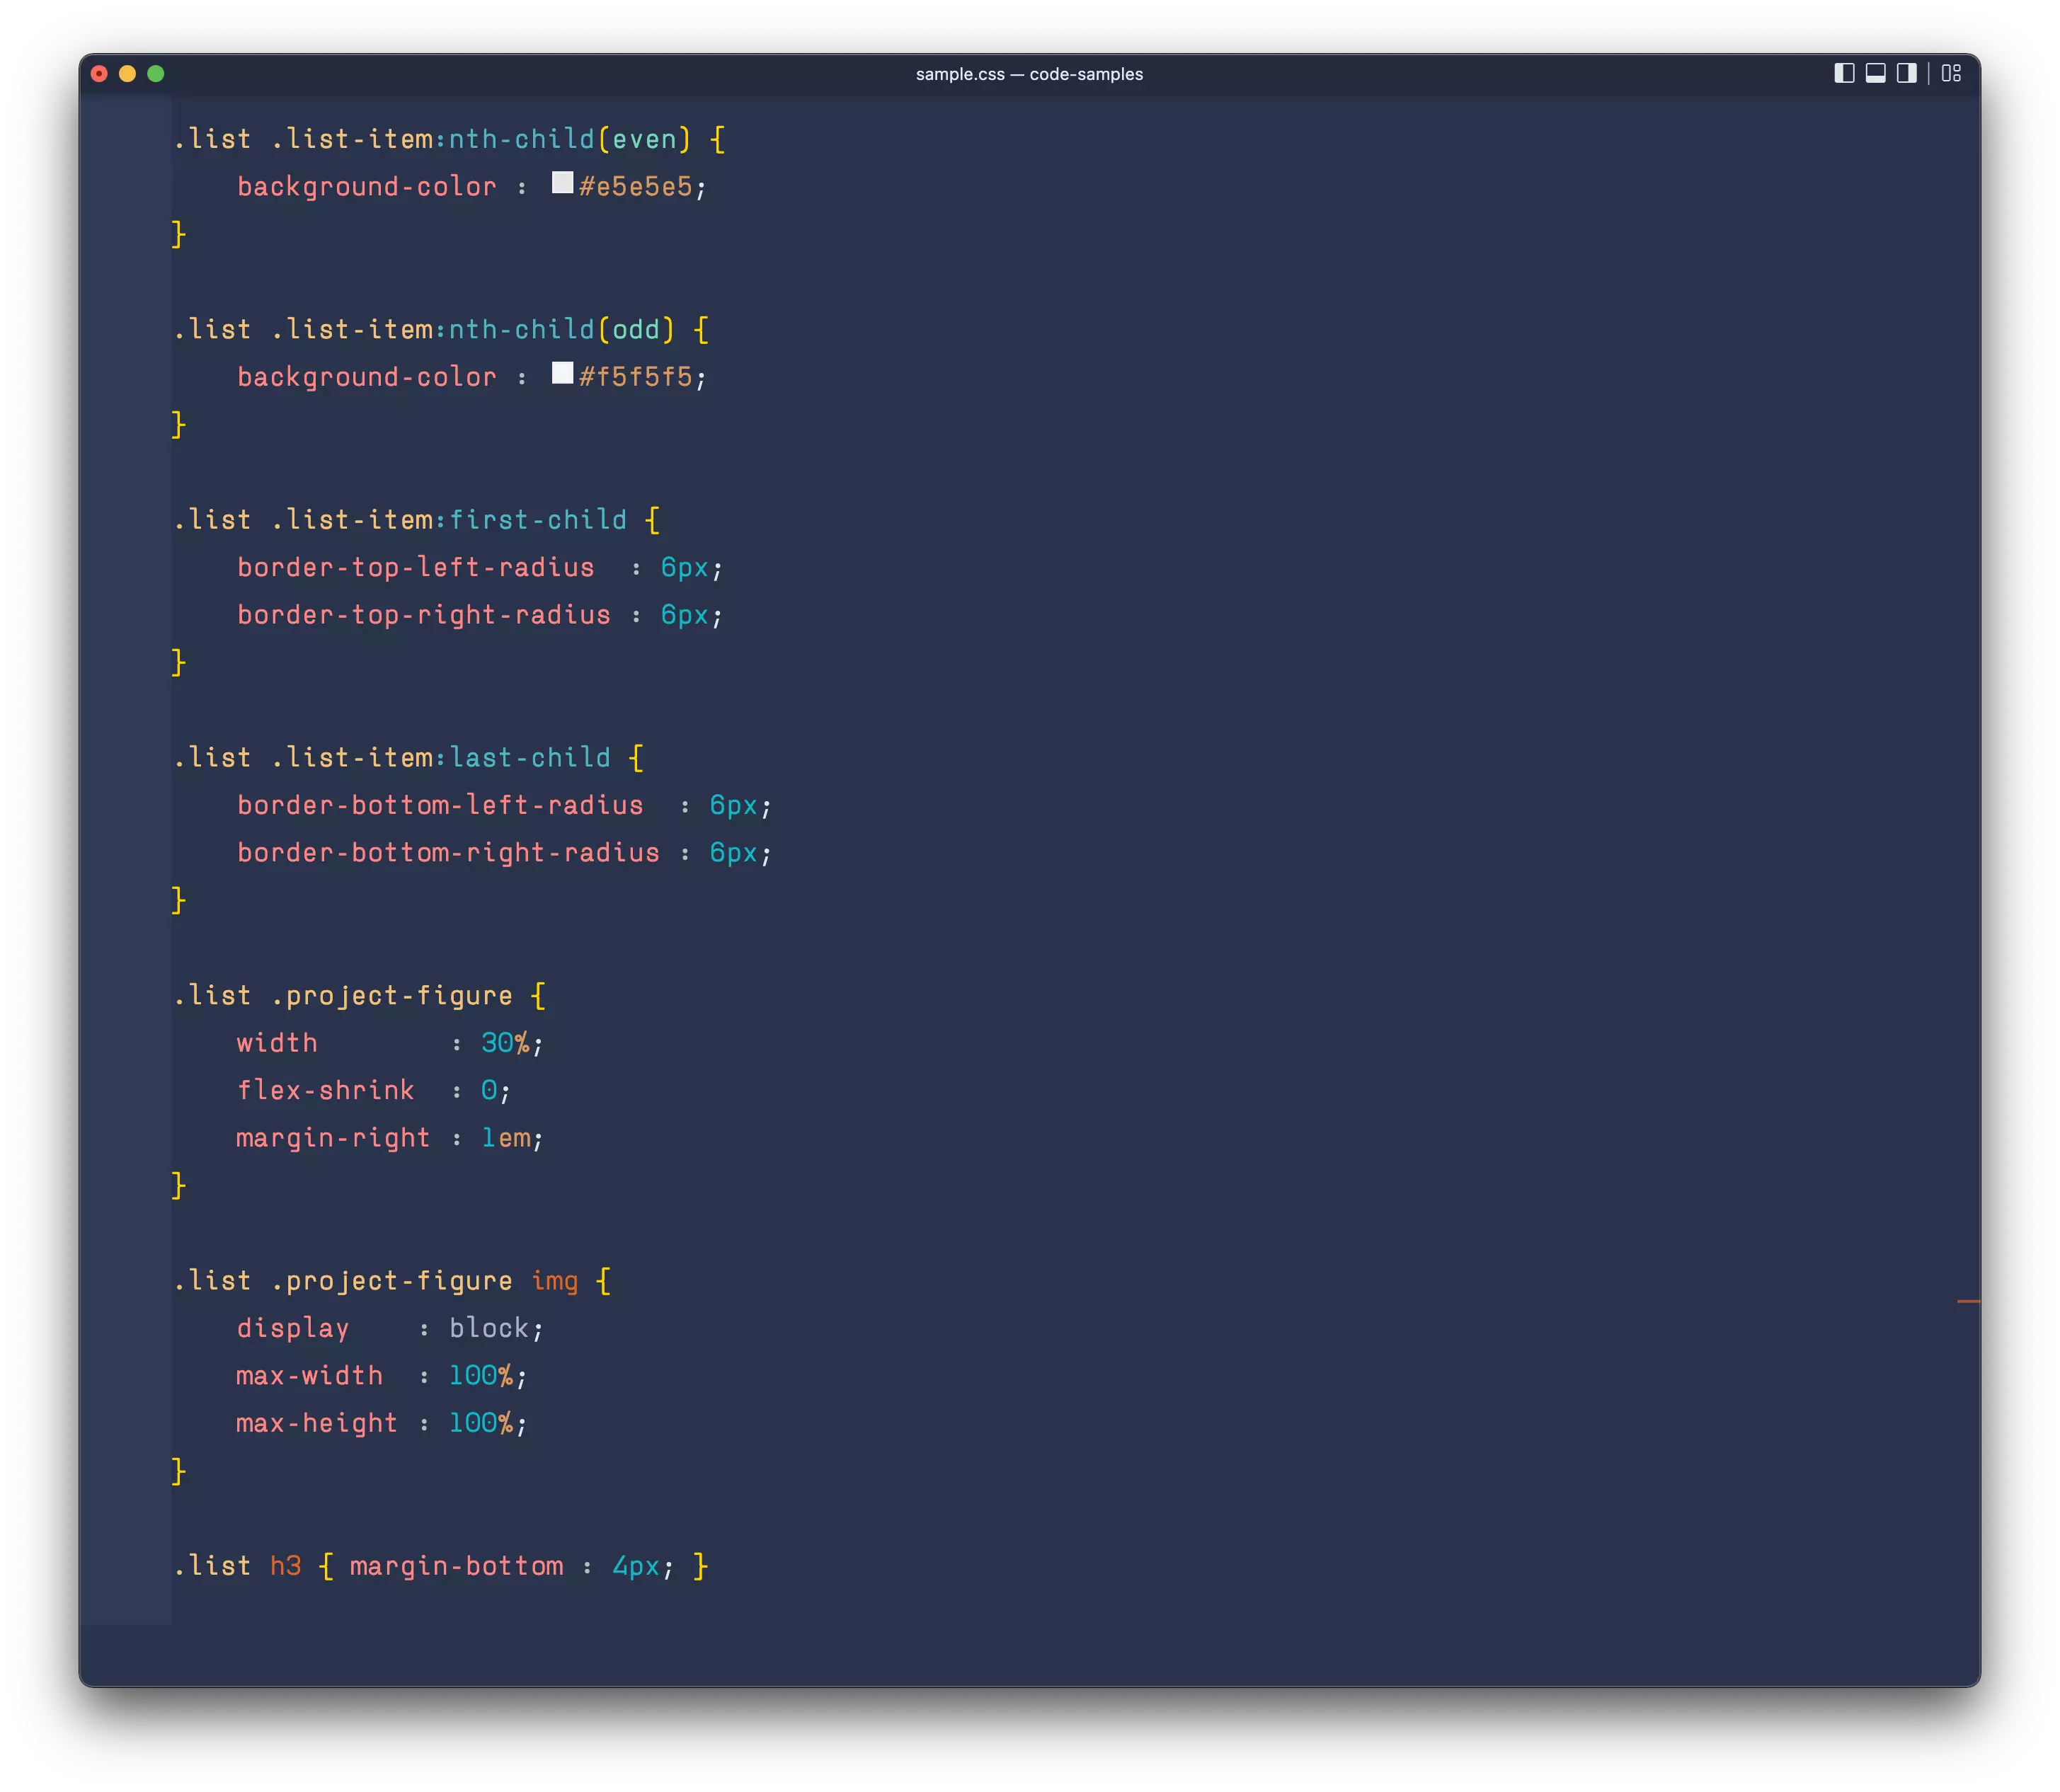Screen dimensions: 2060x1792
Task: Click background-color property in the odd rule
Action: pos(367,377)
